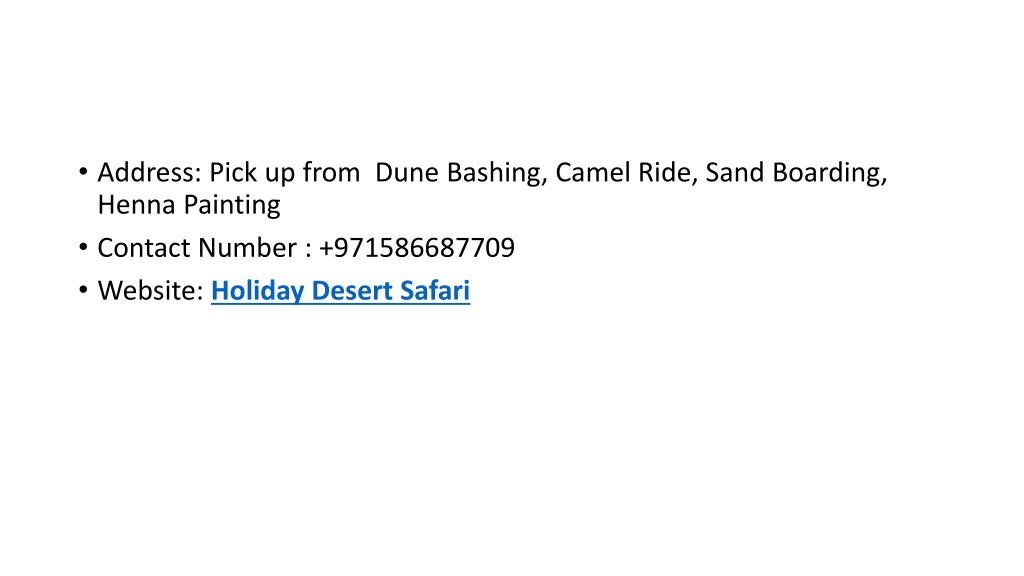Click the phone number +971586687709
The image size is (1024, 576).
(x=417, y=248)
